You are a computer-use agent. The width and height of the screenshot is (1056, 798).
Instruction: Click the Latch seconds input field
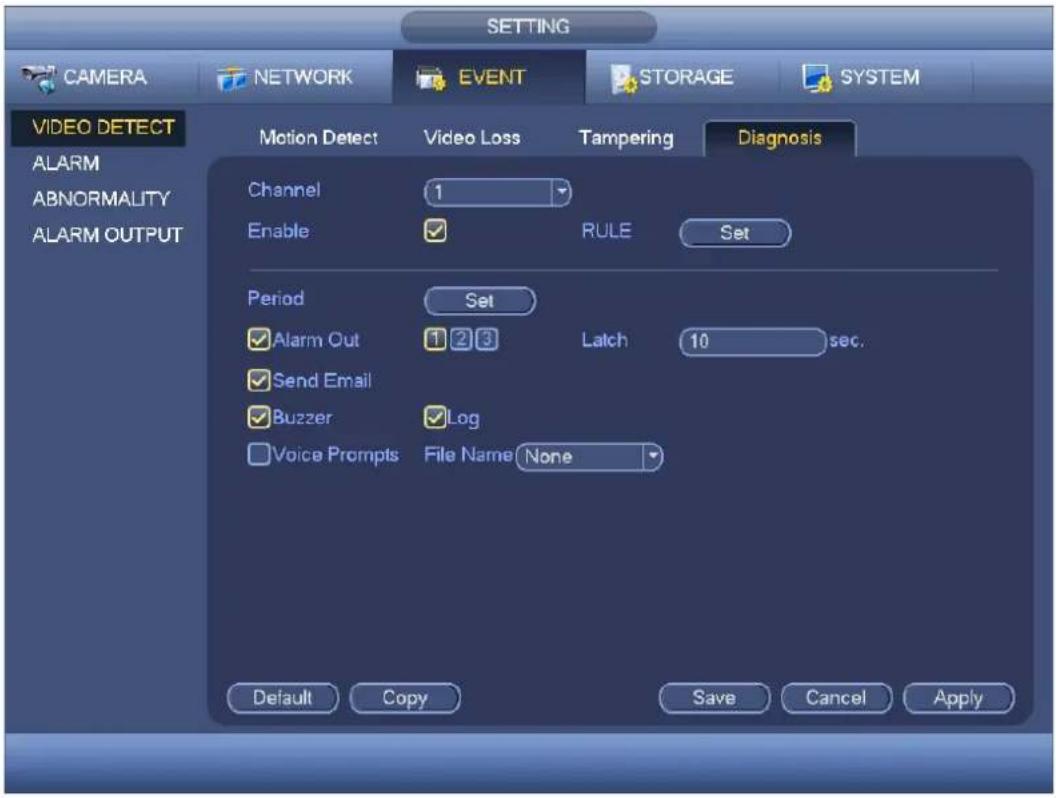point(752,342)
